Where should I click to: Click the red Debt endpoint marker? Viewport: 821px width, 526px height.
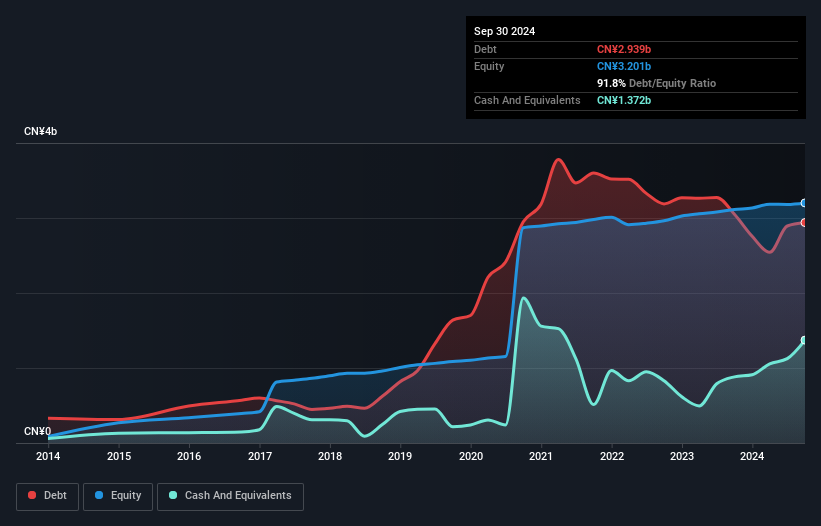(x=804, y=222)
